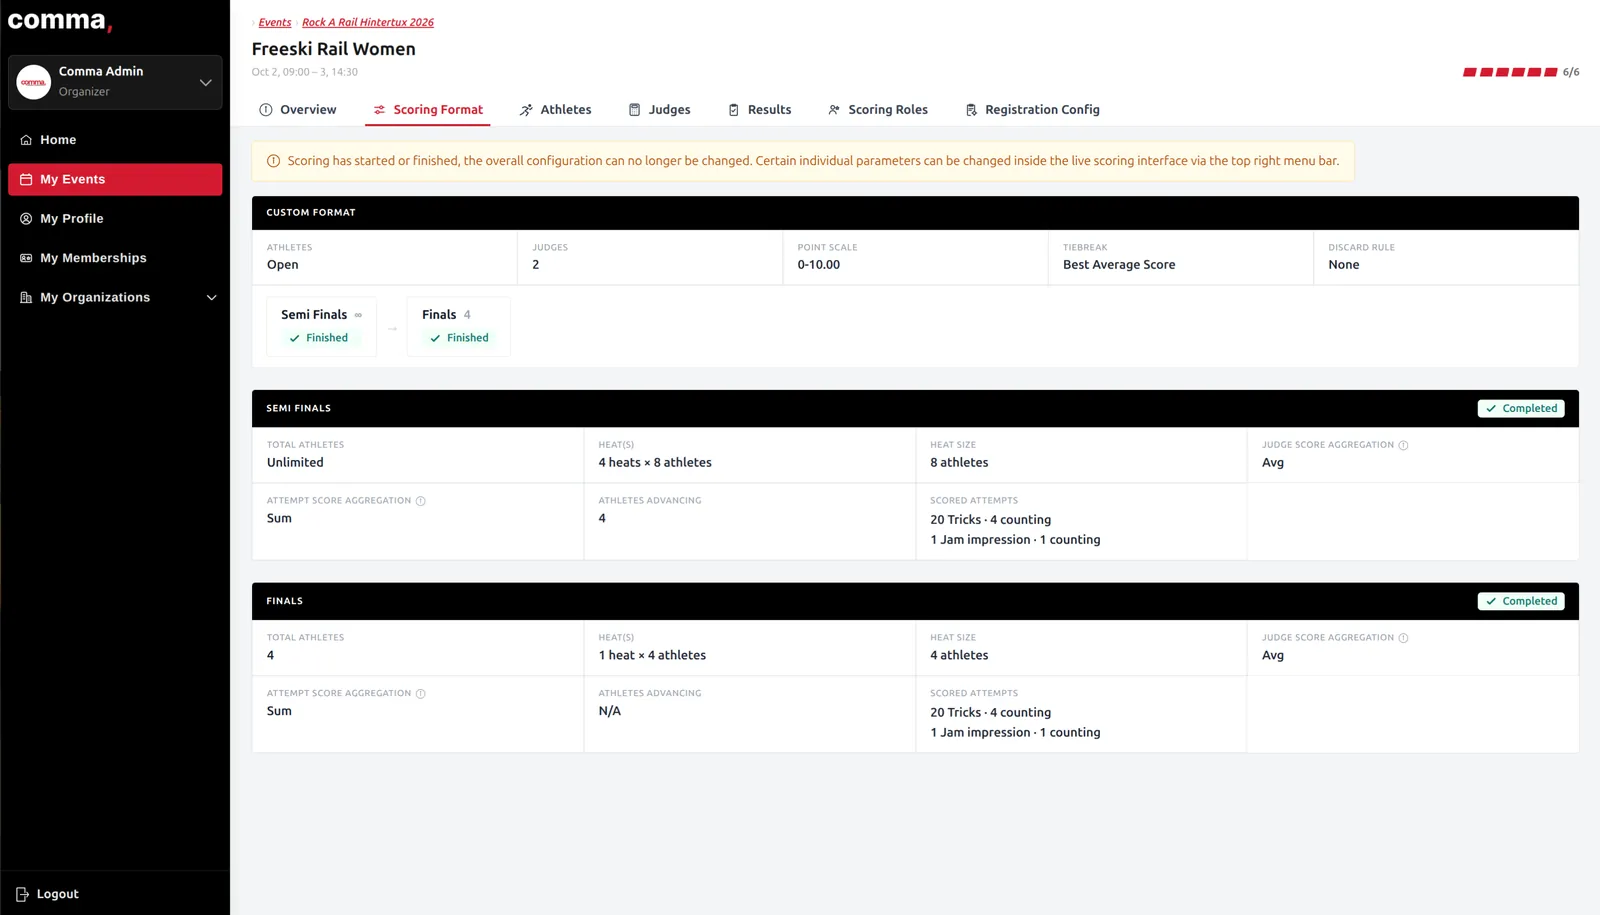The width and height of the screenshot is (1600, 915).
Task: Switch to the Judges tab
Action: click(x=659, y=110)
